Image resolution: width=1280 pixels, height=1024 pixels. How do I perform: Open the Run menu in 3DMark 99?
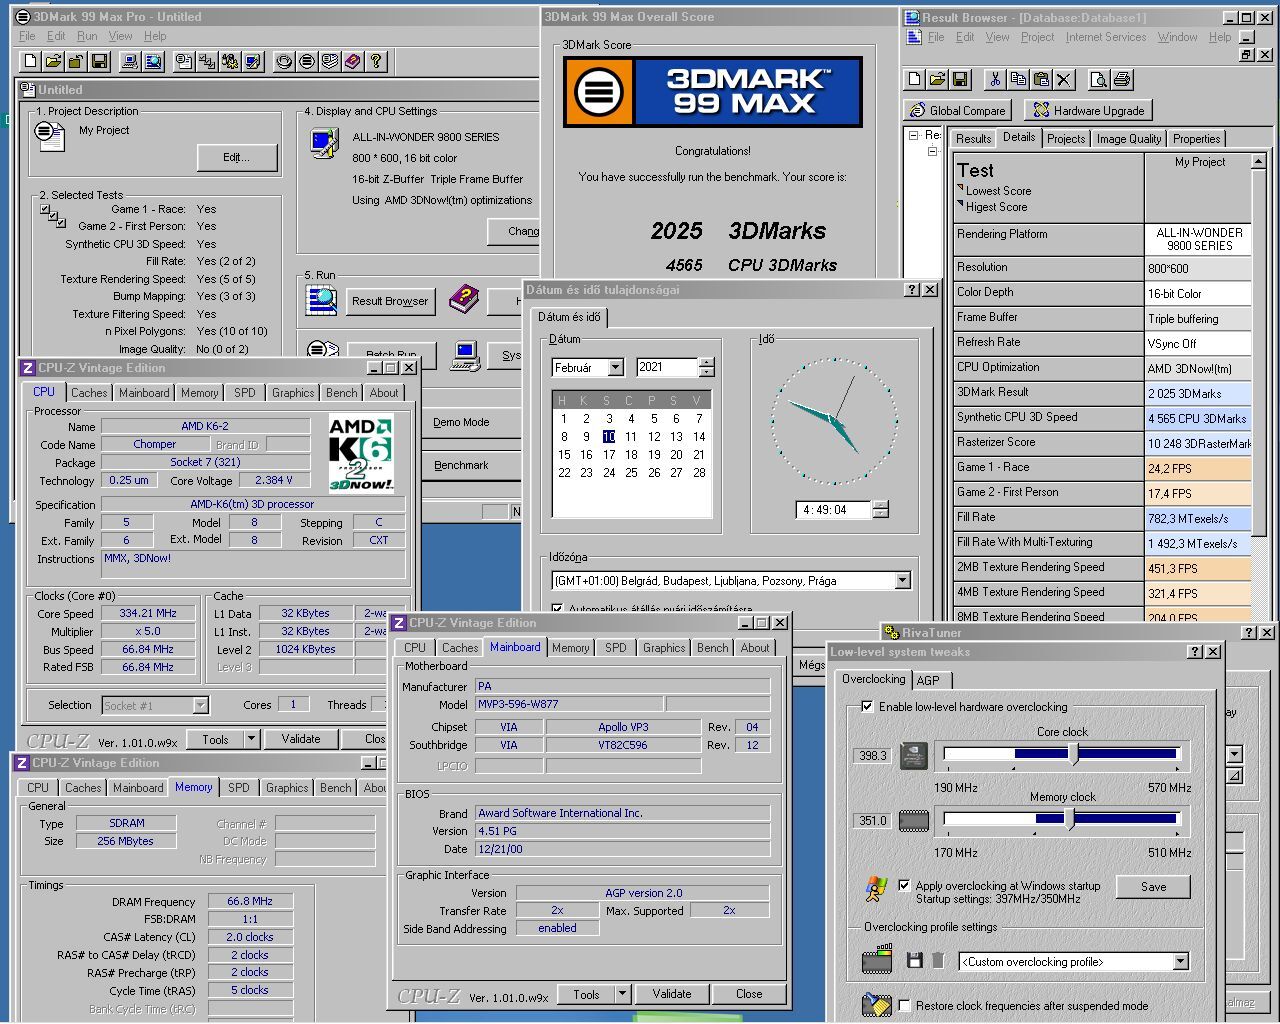(87, 36)
